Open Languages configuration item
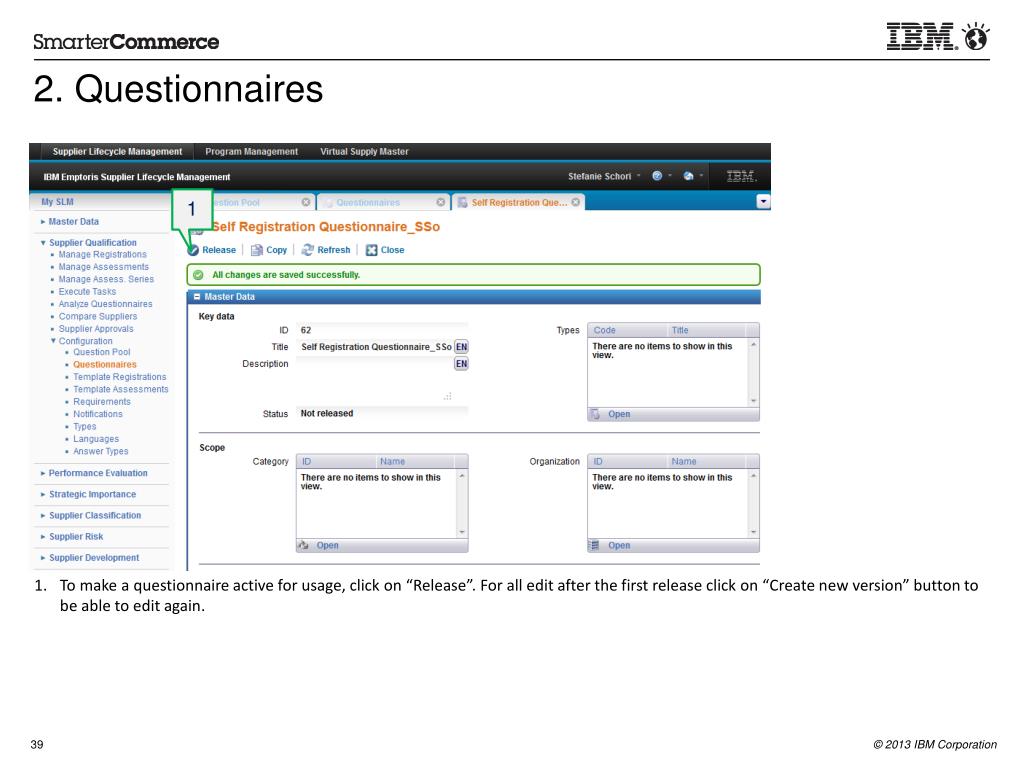 click(96, 439)
